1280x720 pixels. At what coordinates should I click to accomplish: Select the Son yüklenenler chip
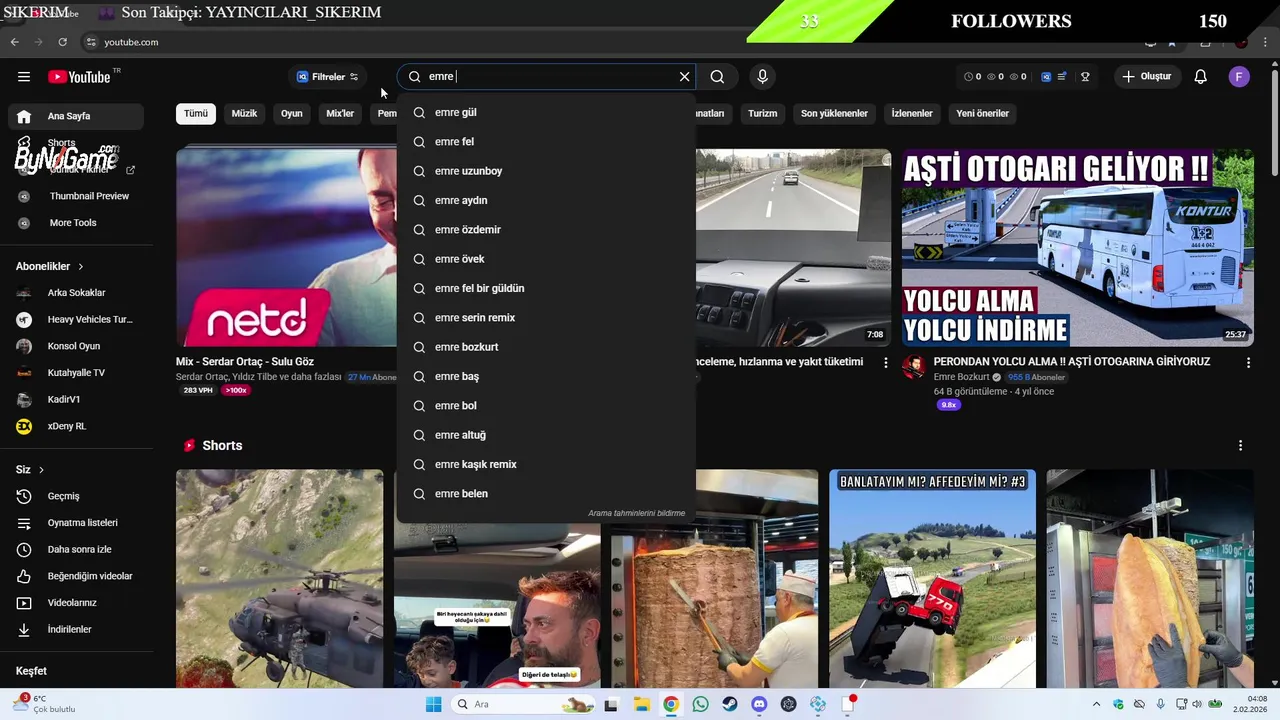point(834,113)
